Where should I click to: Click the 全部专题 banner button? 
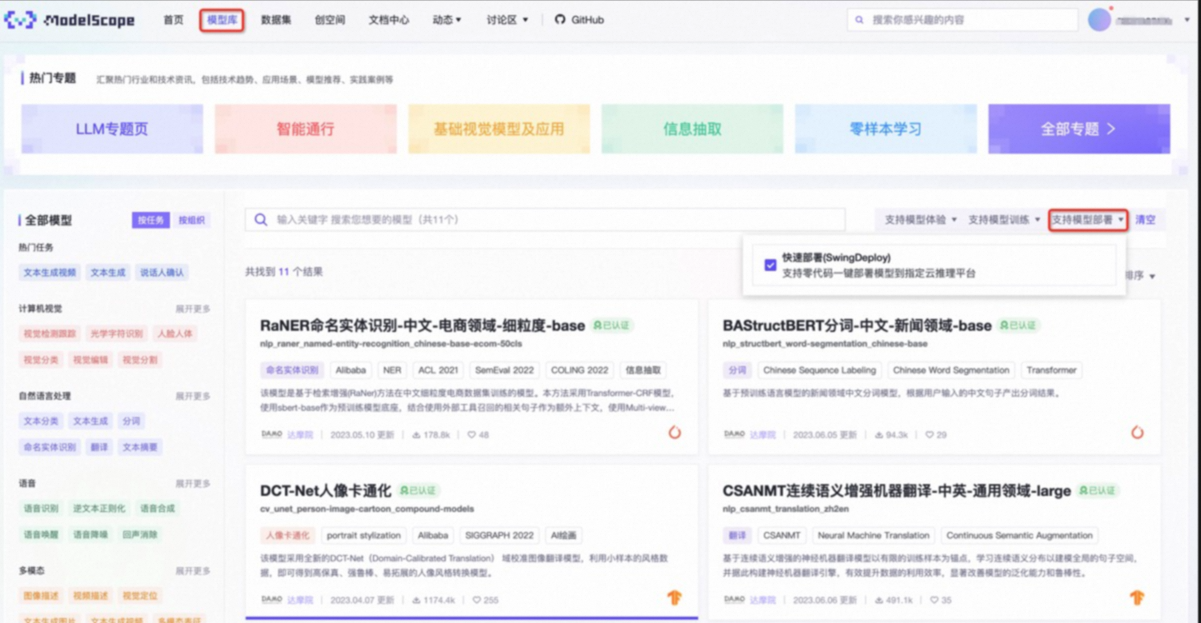point(1077,128)
